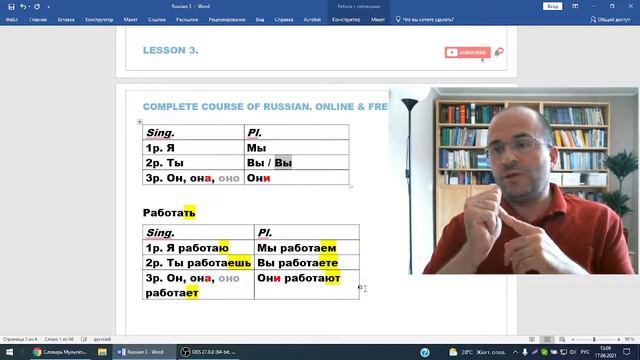Viewport: 640px width, 360px height.
Task: Click the русский language indicator
Action: pyautogui.click(x=102, y=339)
